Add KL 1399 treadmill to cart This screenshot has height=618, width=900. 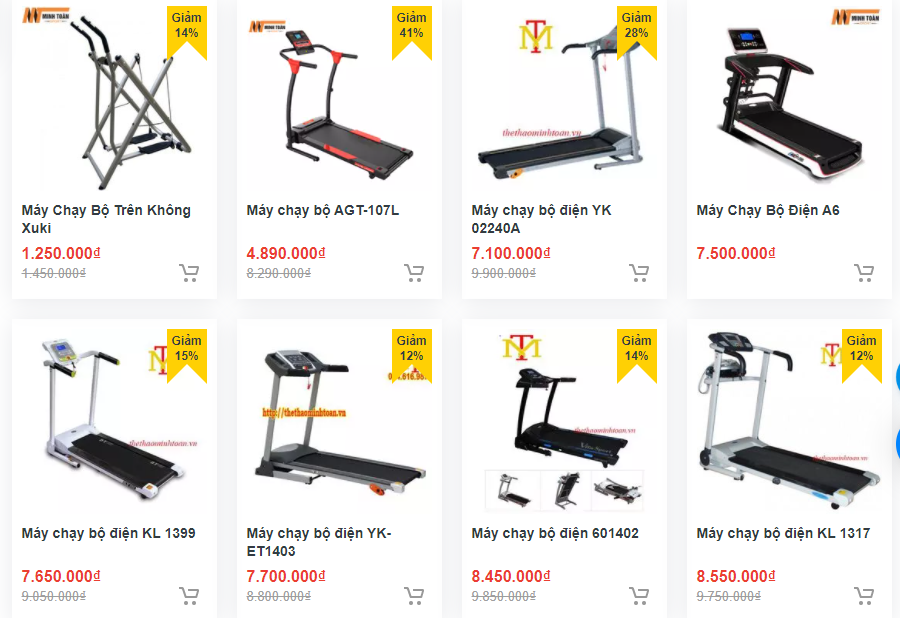(x=189, y=596)
